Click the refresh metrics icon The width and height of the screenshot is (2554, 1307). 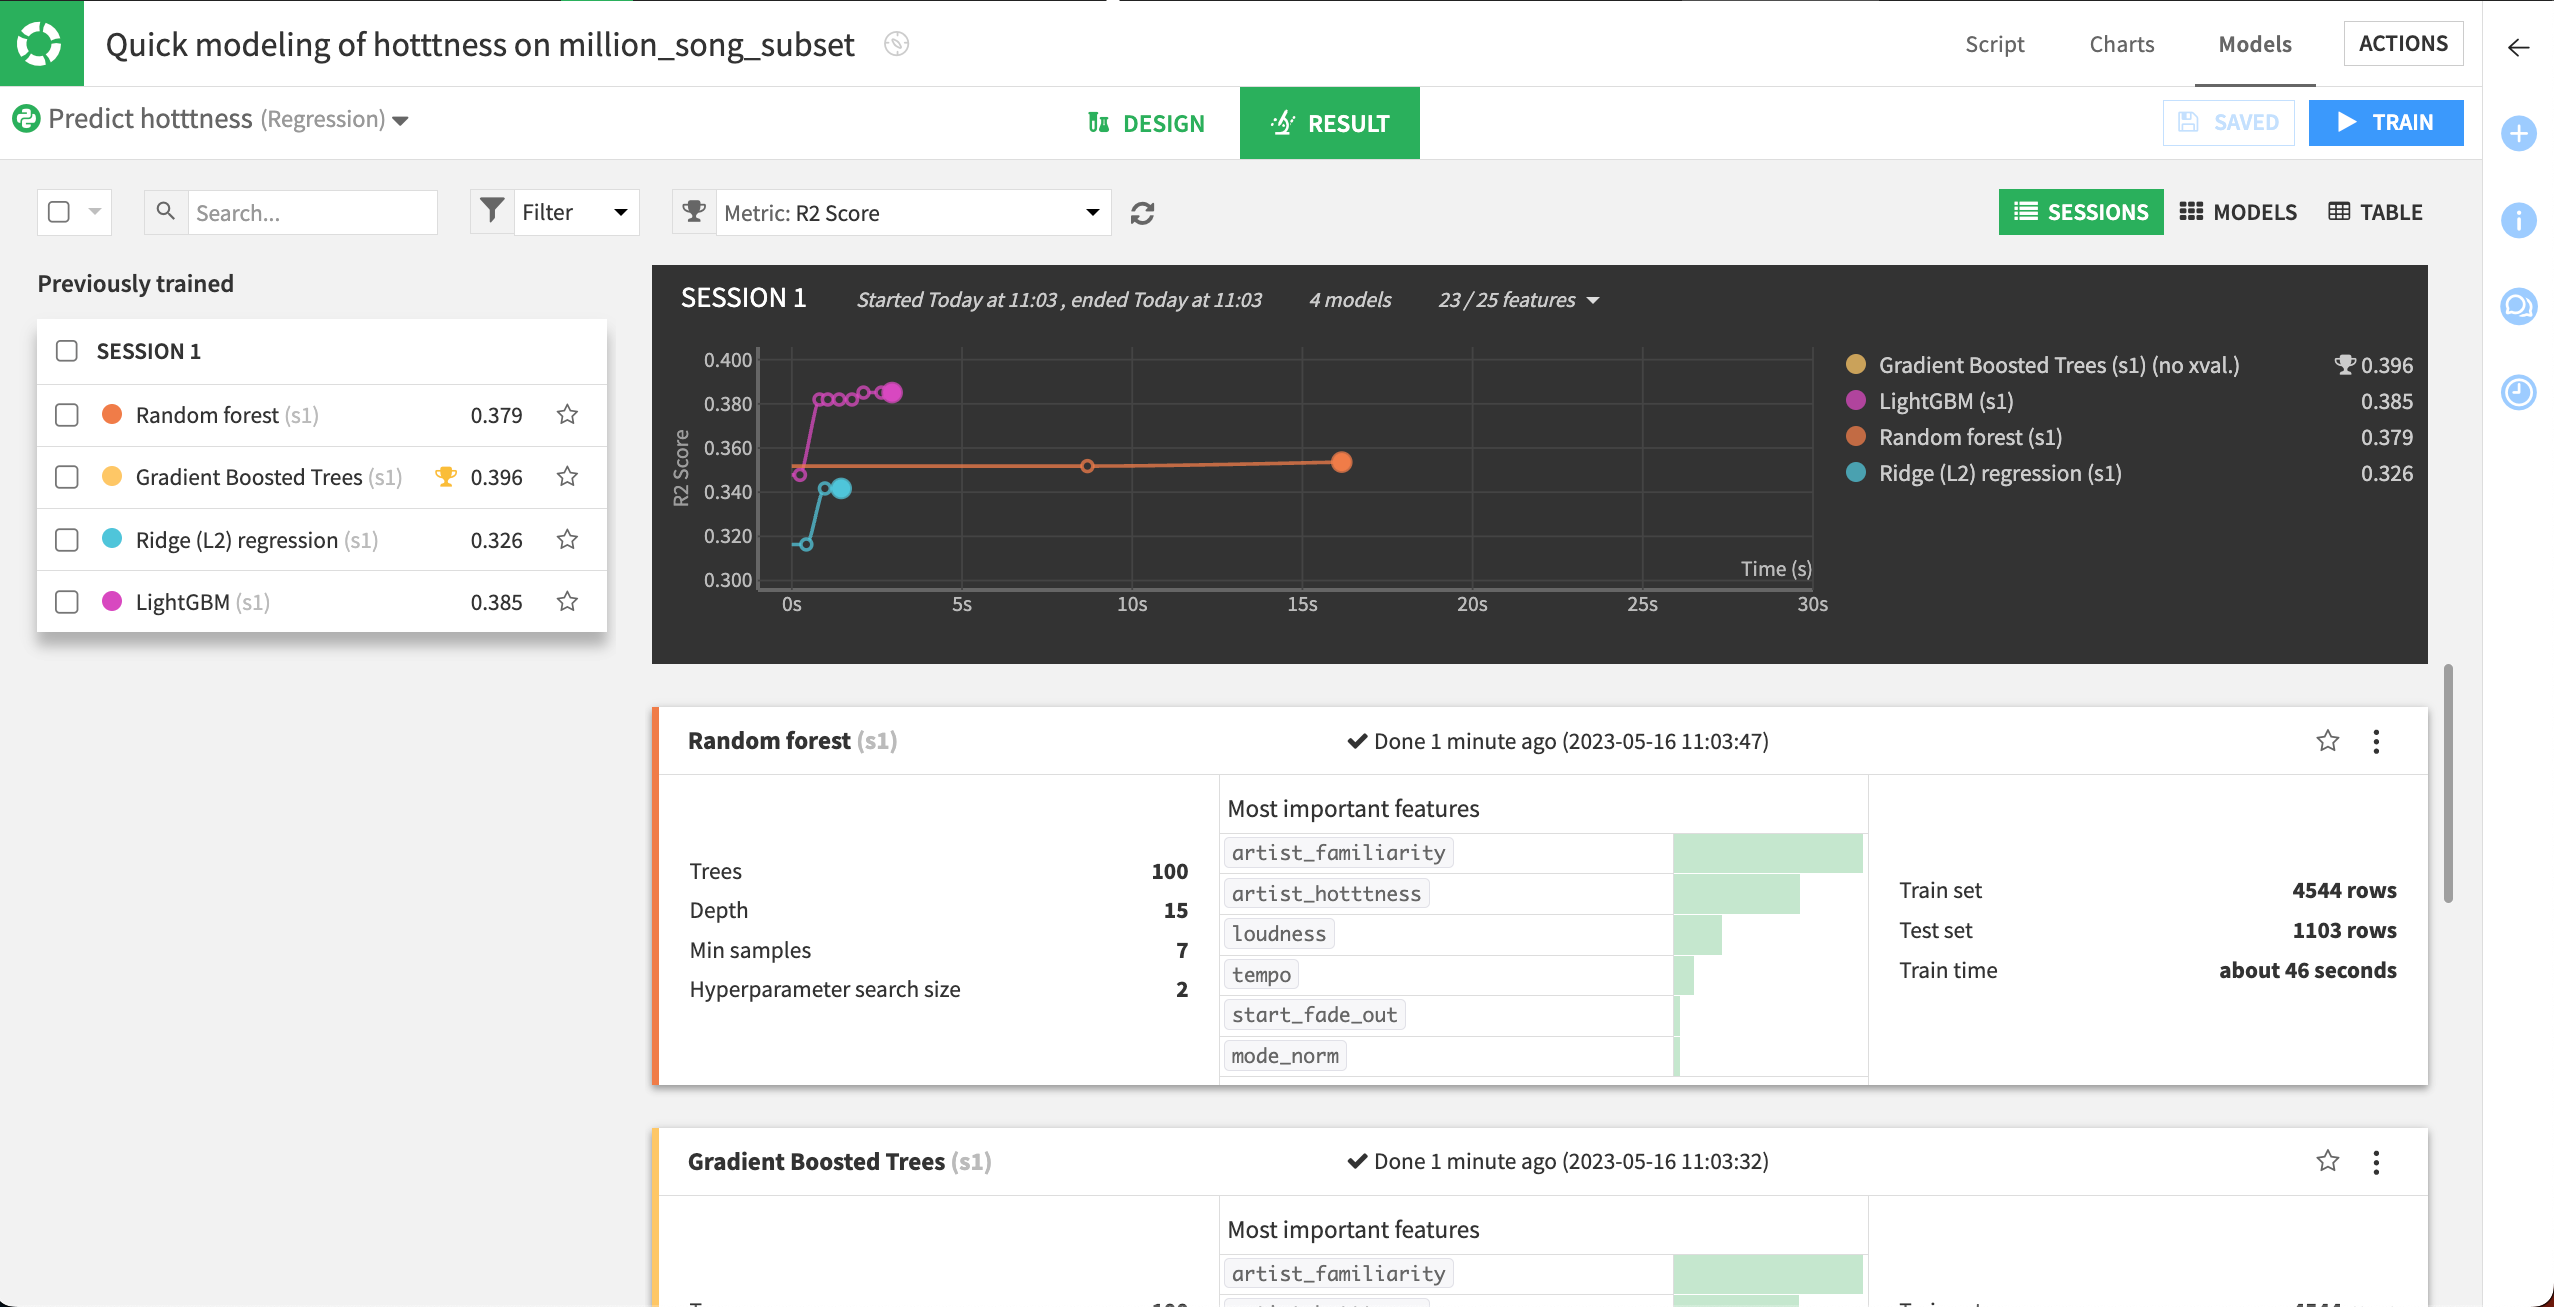(1142, 213)
